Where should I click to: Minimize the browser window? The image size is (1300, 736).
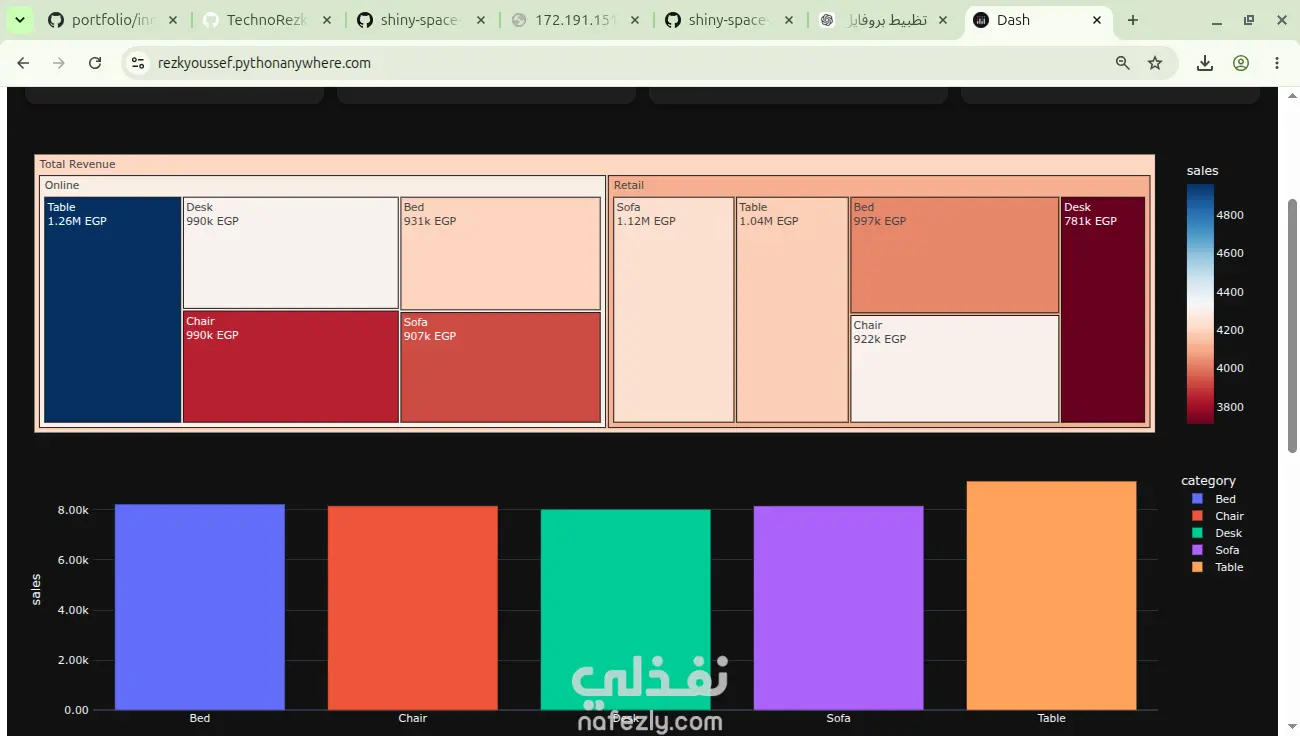pos(1217,20)
